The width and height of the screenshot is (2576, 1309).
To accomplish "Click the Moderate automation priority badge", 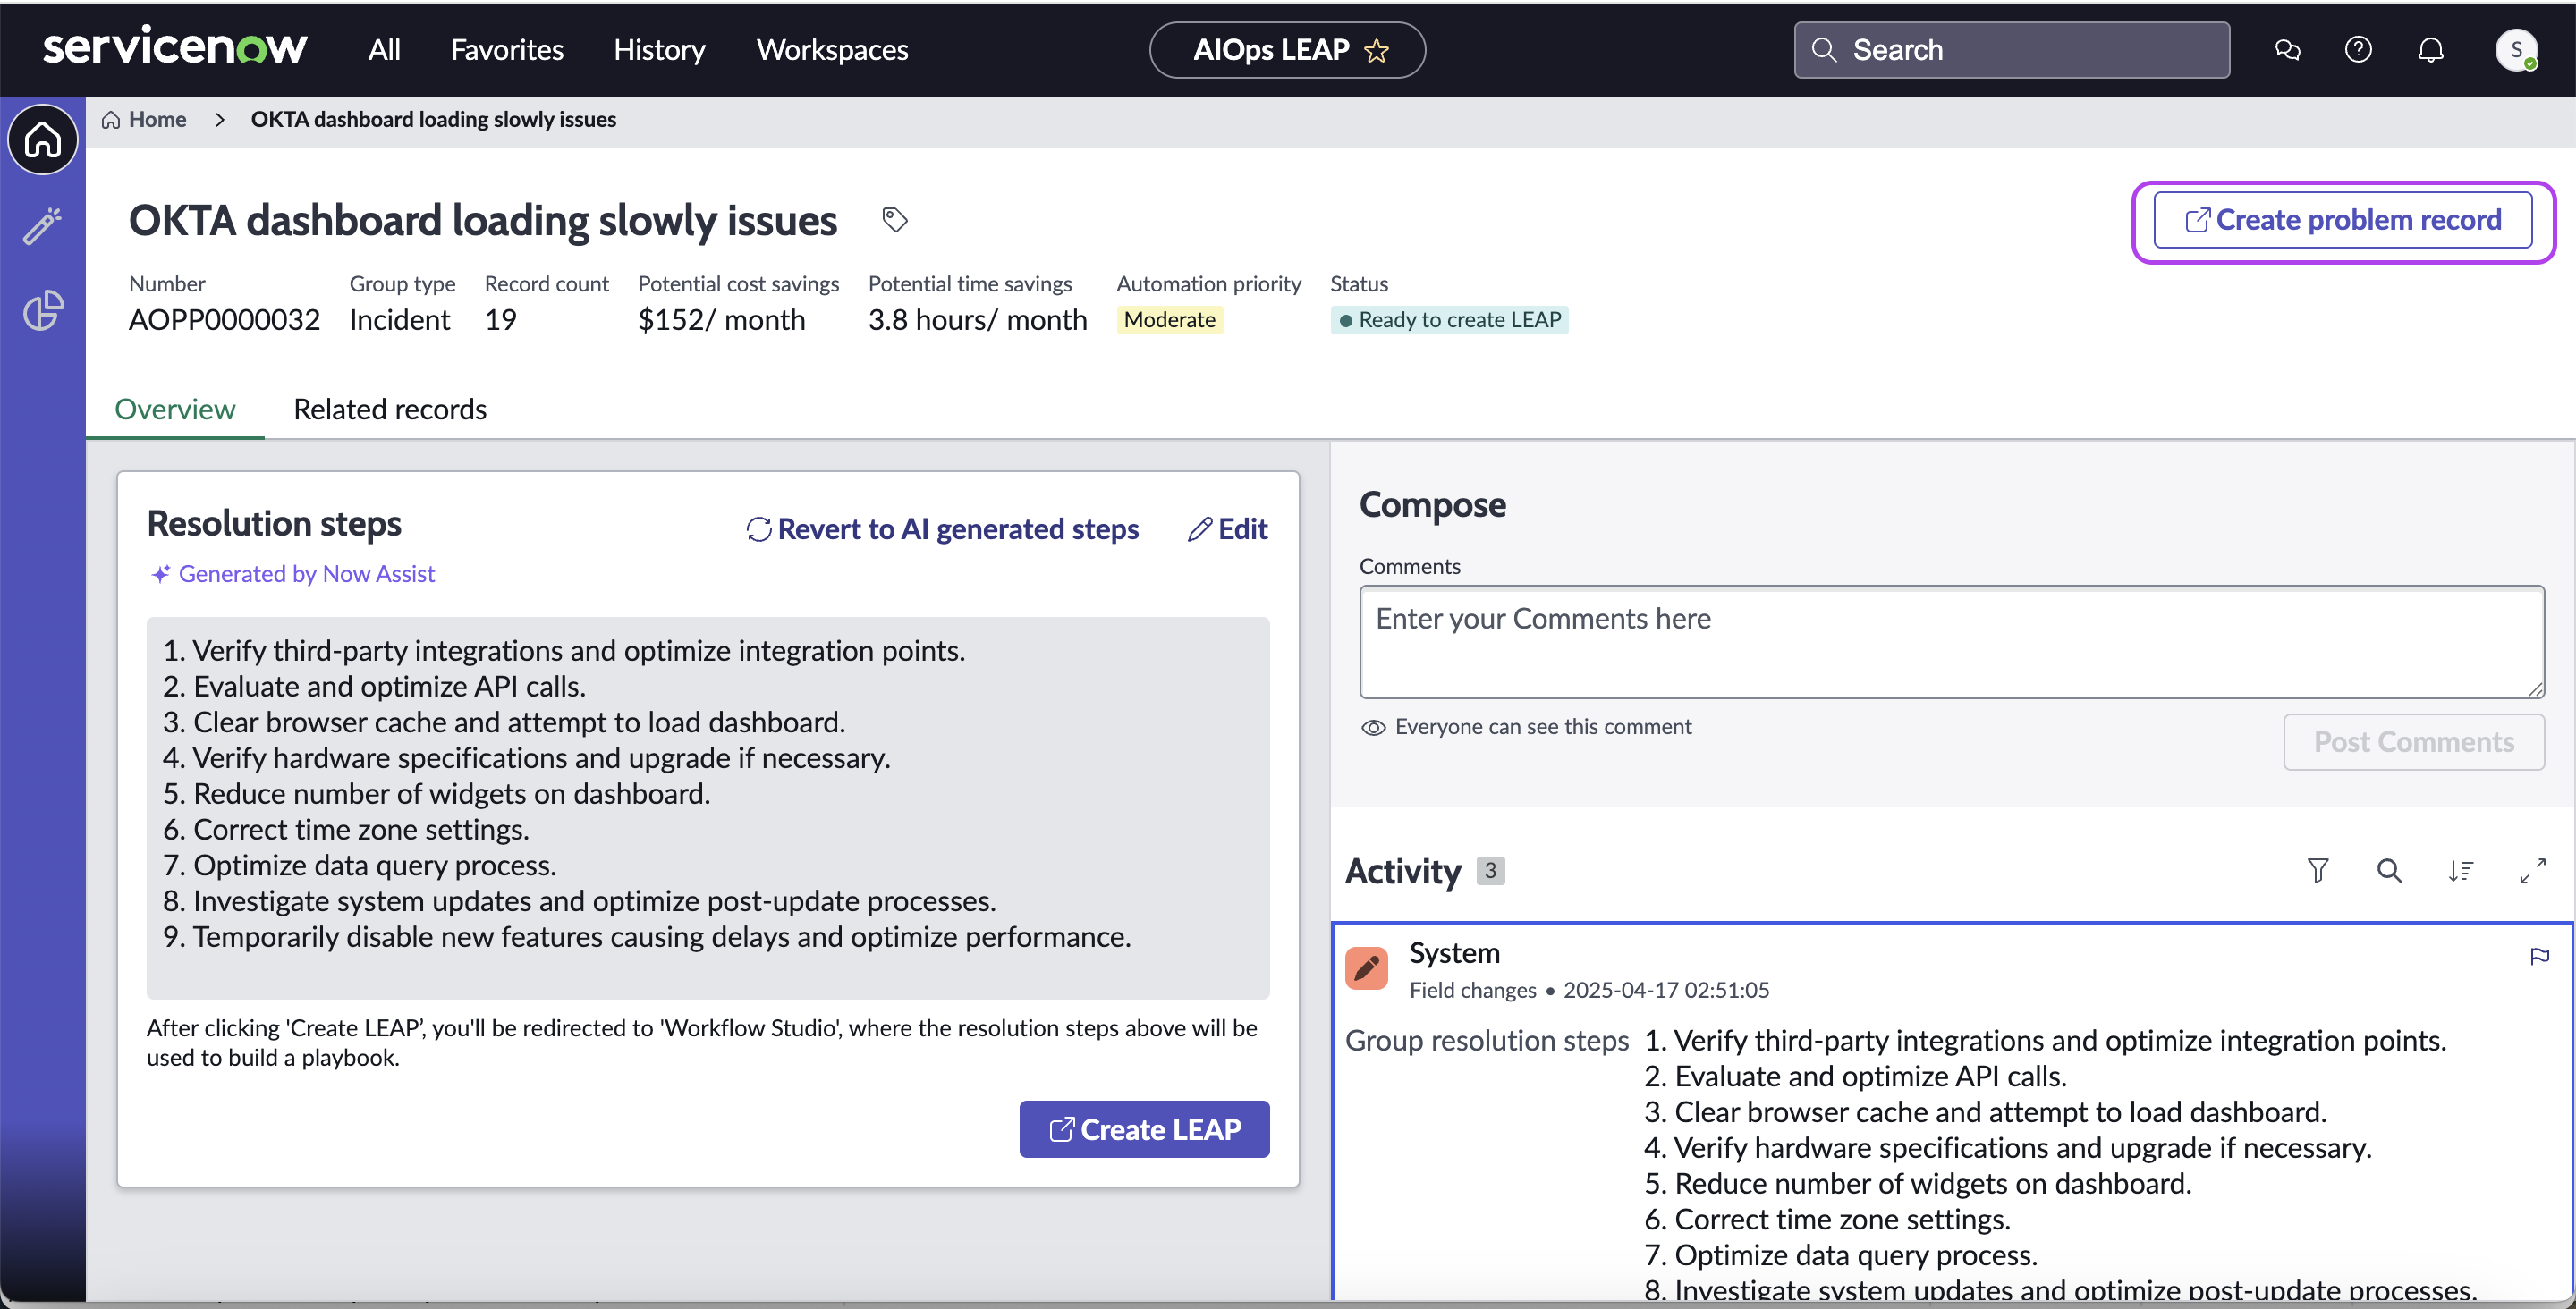I will pos(1169,320).
